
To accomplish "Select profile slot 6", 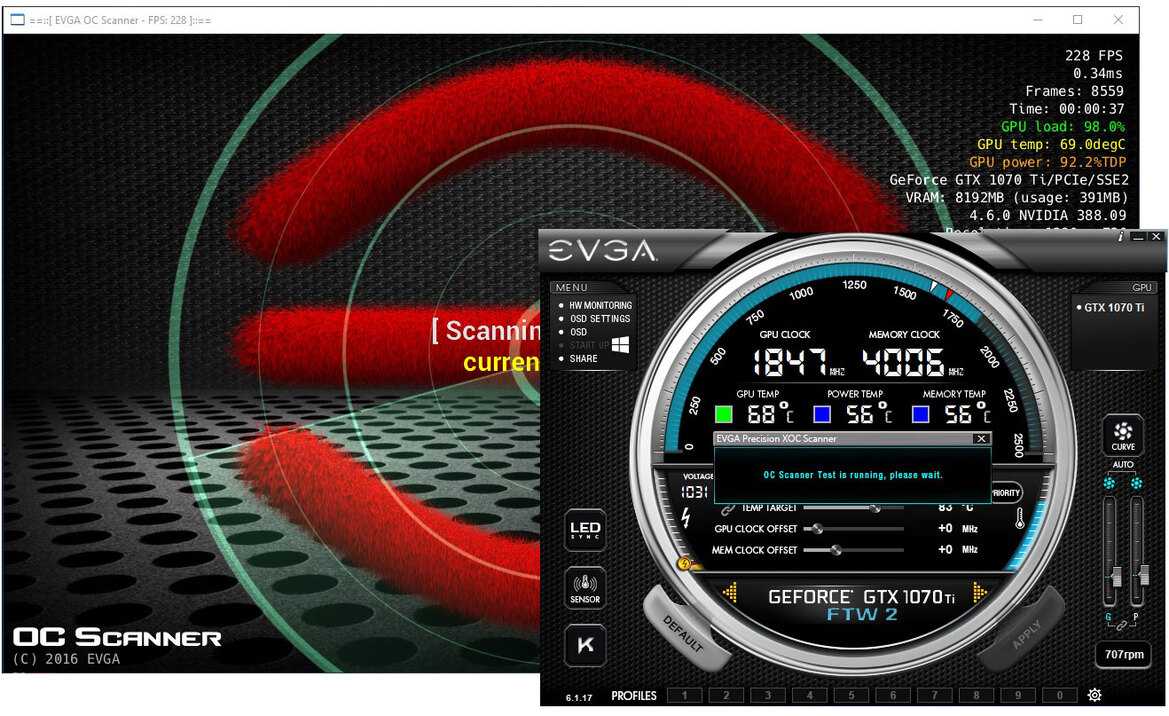I will [893, 695].
